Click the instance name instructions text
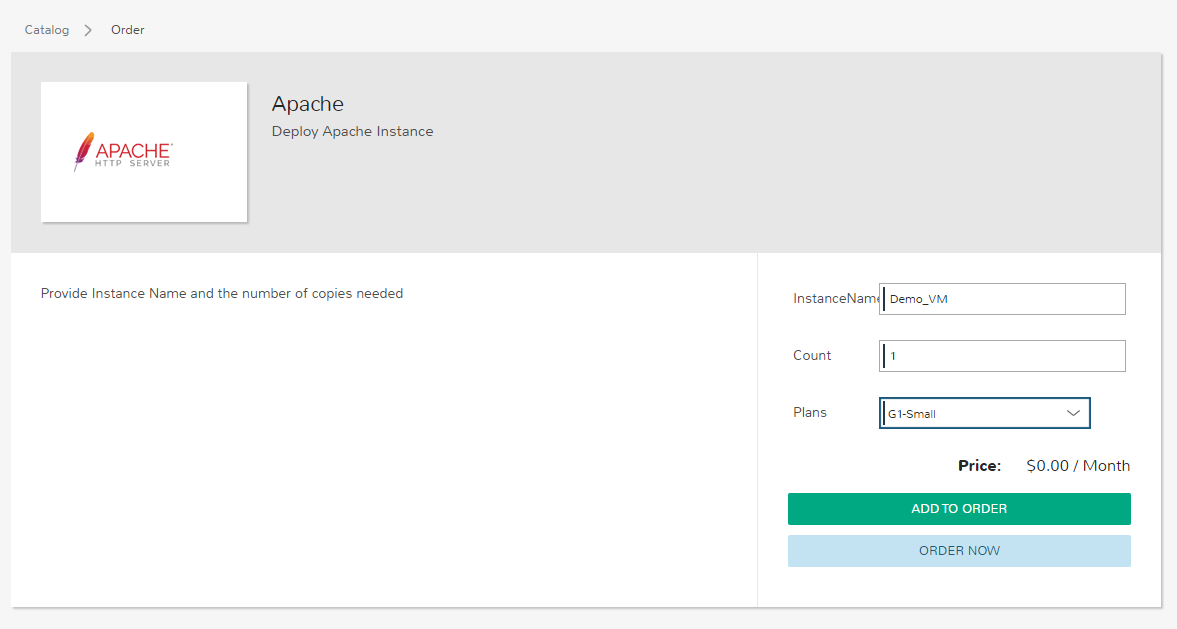 pyautogui.click(x=221, y=293)
